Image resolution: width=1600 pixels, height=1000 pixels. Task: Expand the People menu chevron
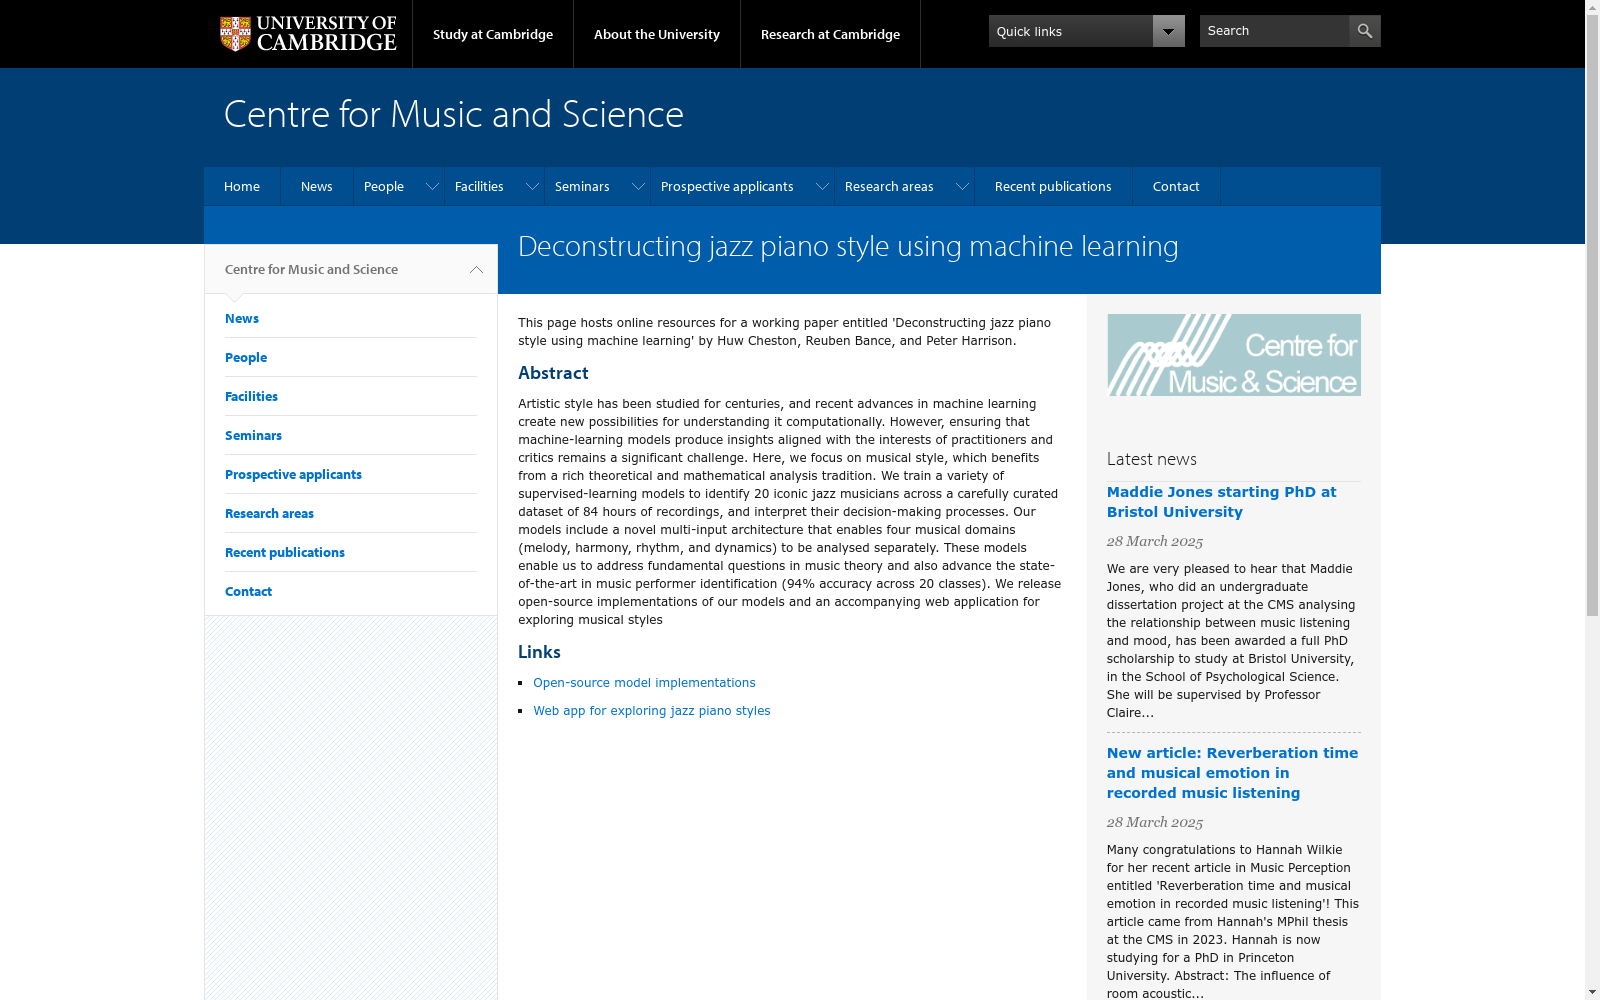pos(432,187)
